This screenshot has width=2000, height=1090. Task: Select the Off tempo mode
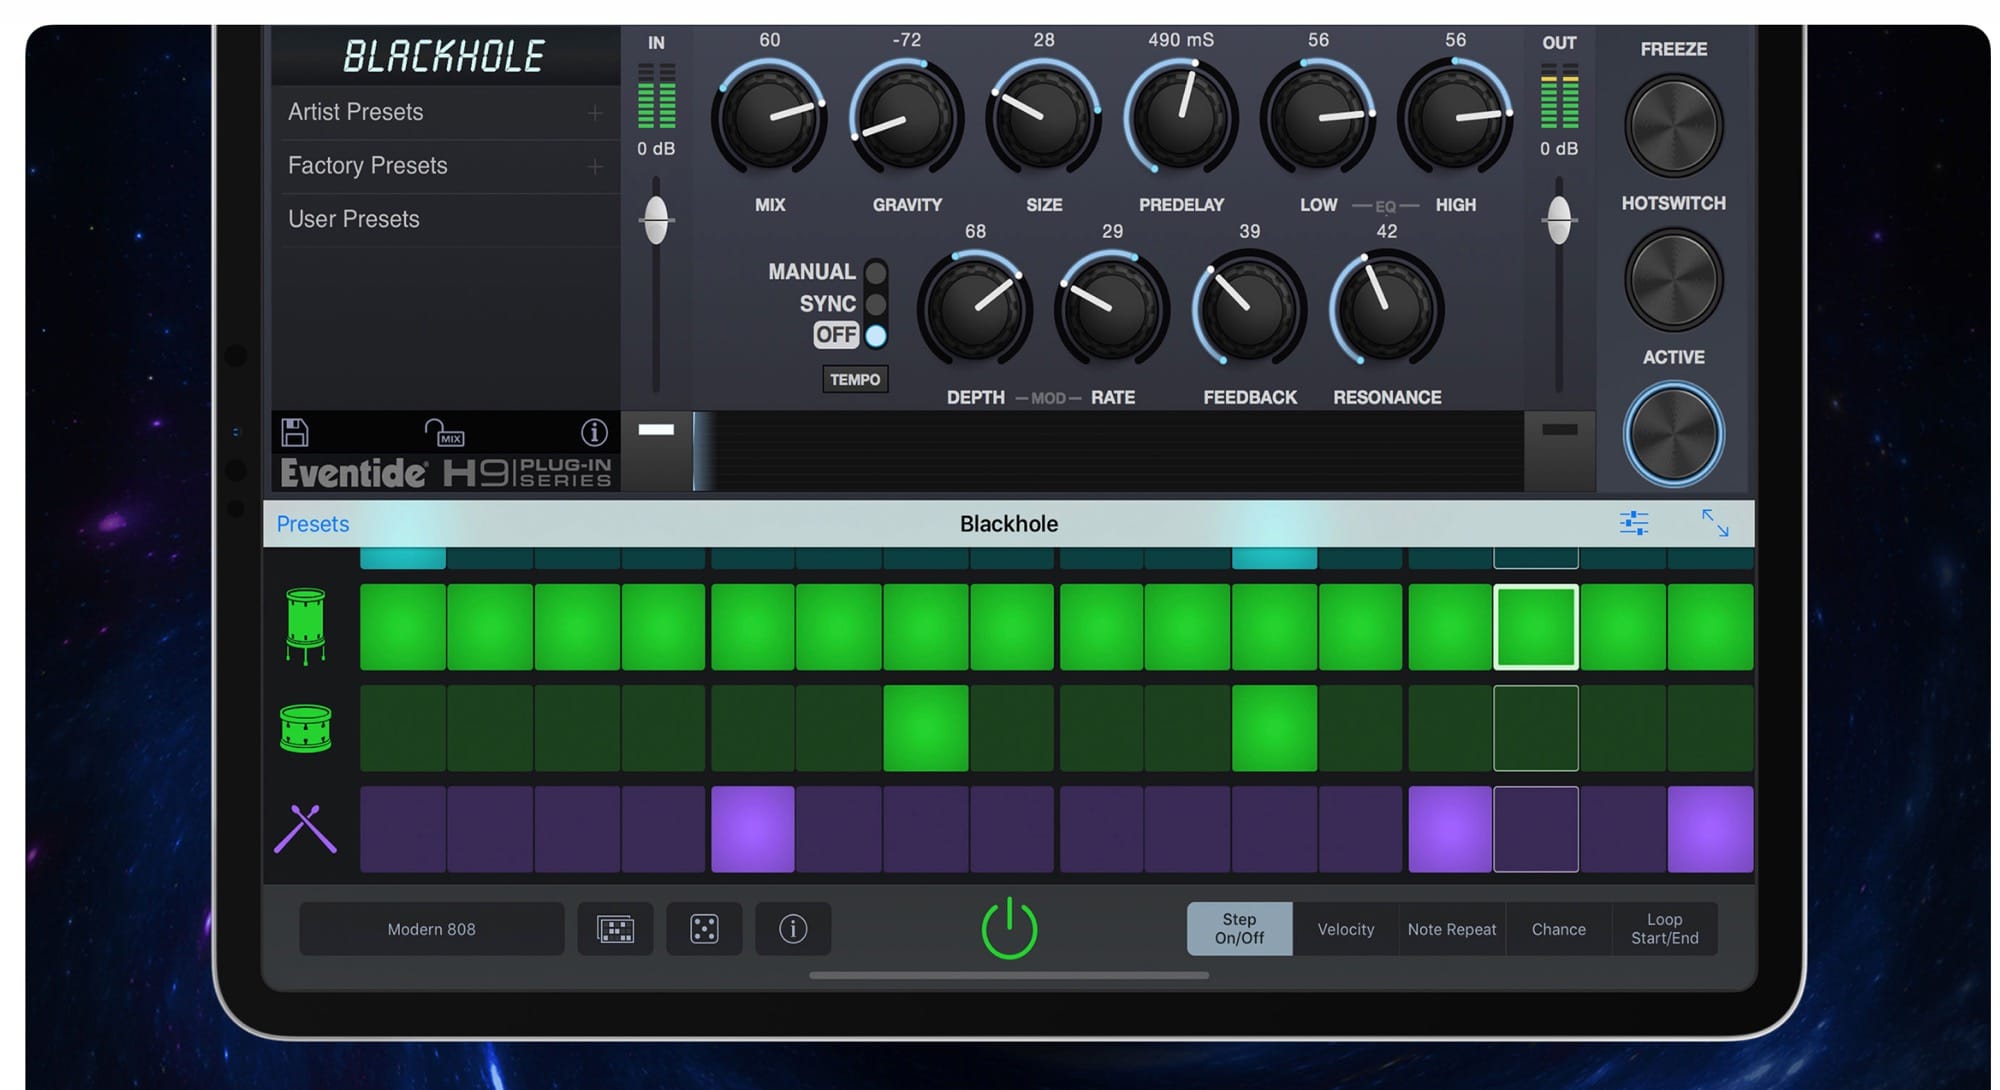875,336
